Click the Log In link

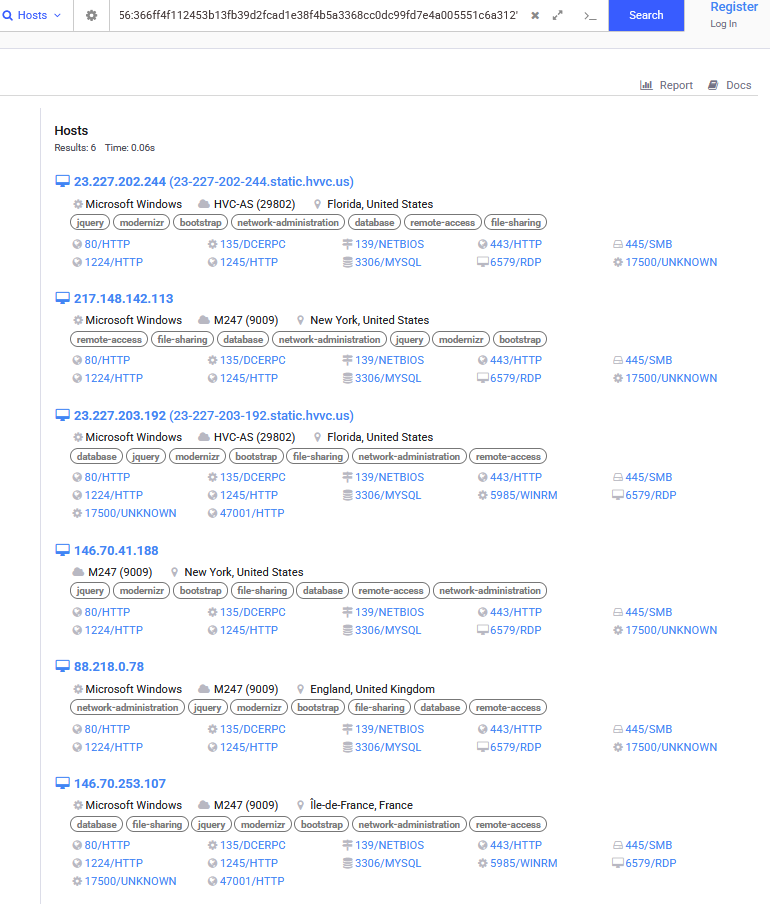[723, 24]
